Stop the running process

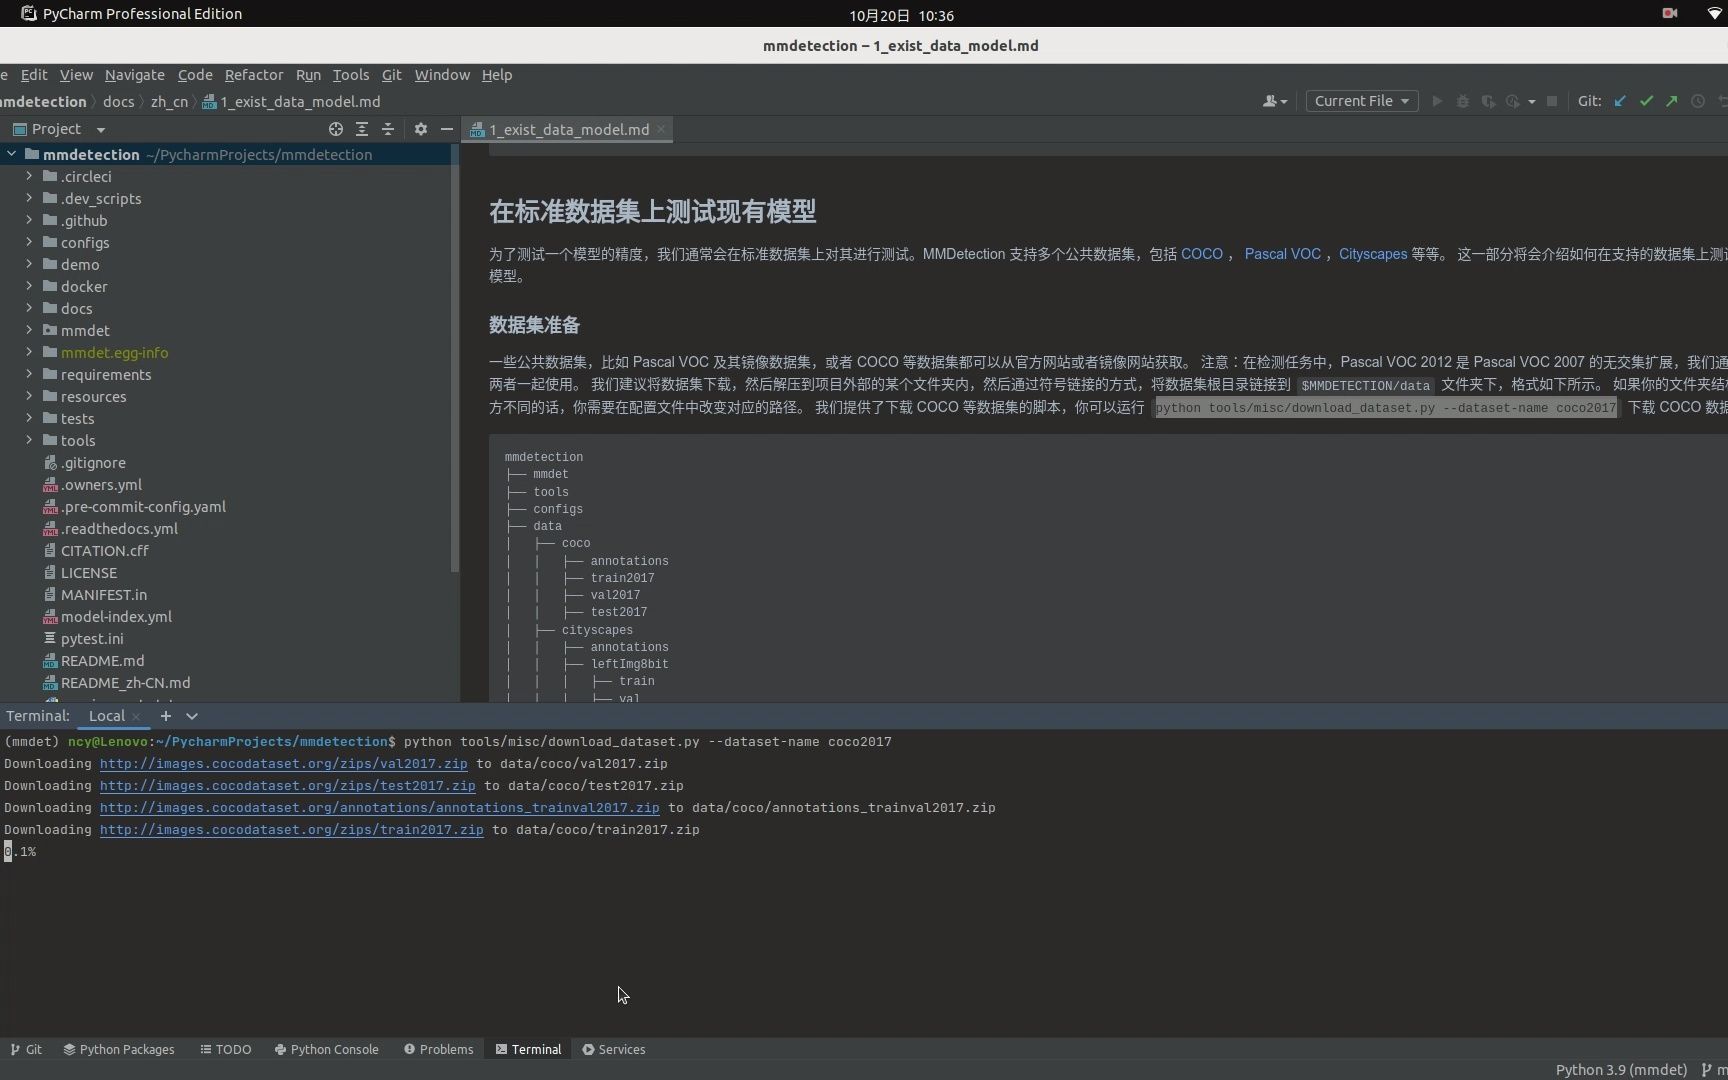[x=1552, y=101]
